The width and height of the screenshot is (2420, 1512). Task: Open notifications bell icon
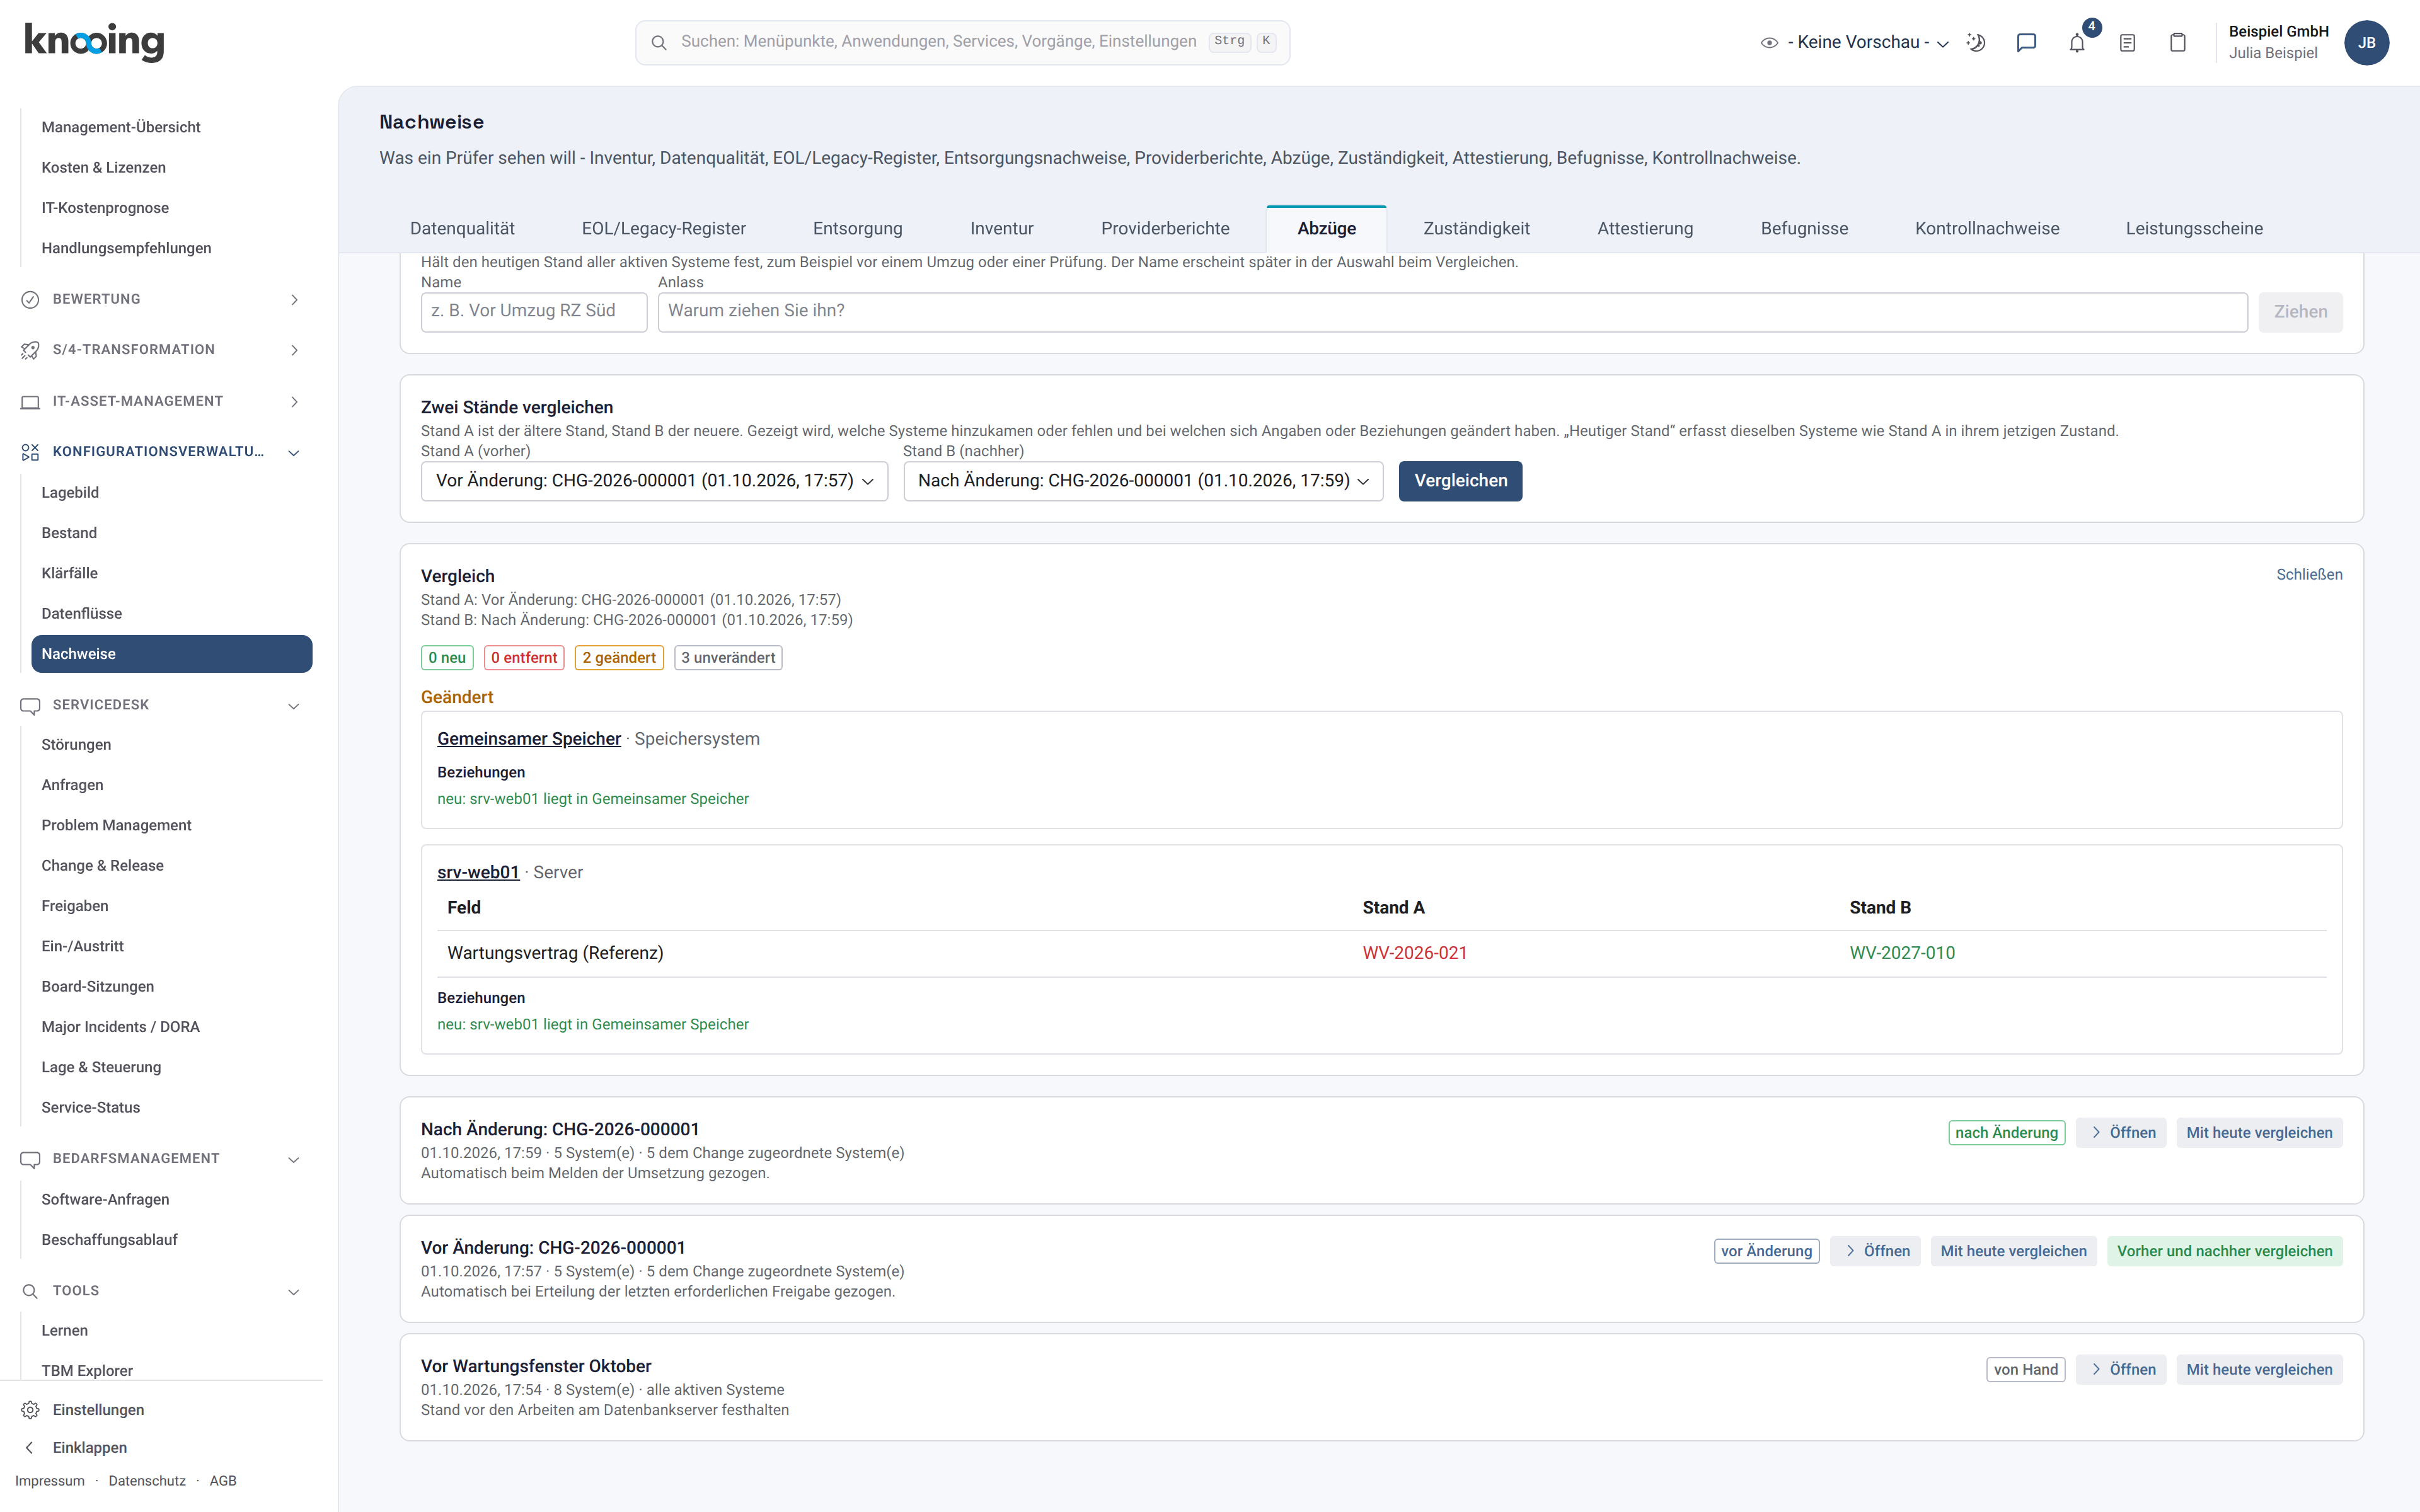(x=2077, y=42)
